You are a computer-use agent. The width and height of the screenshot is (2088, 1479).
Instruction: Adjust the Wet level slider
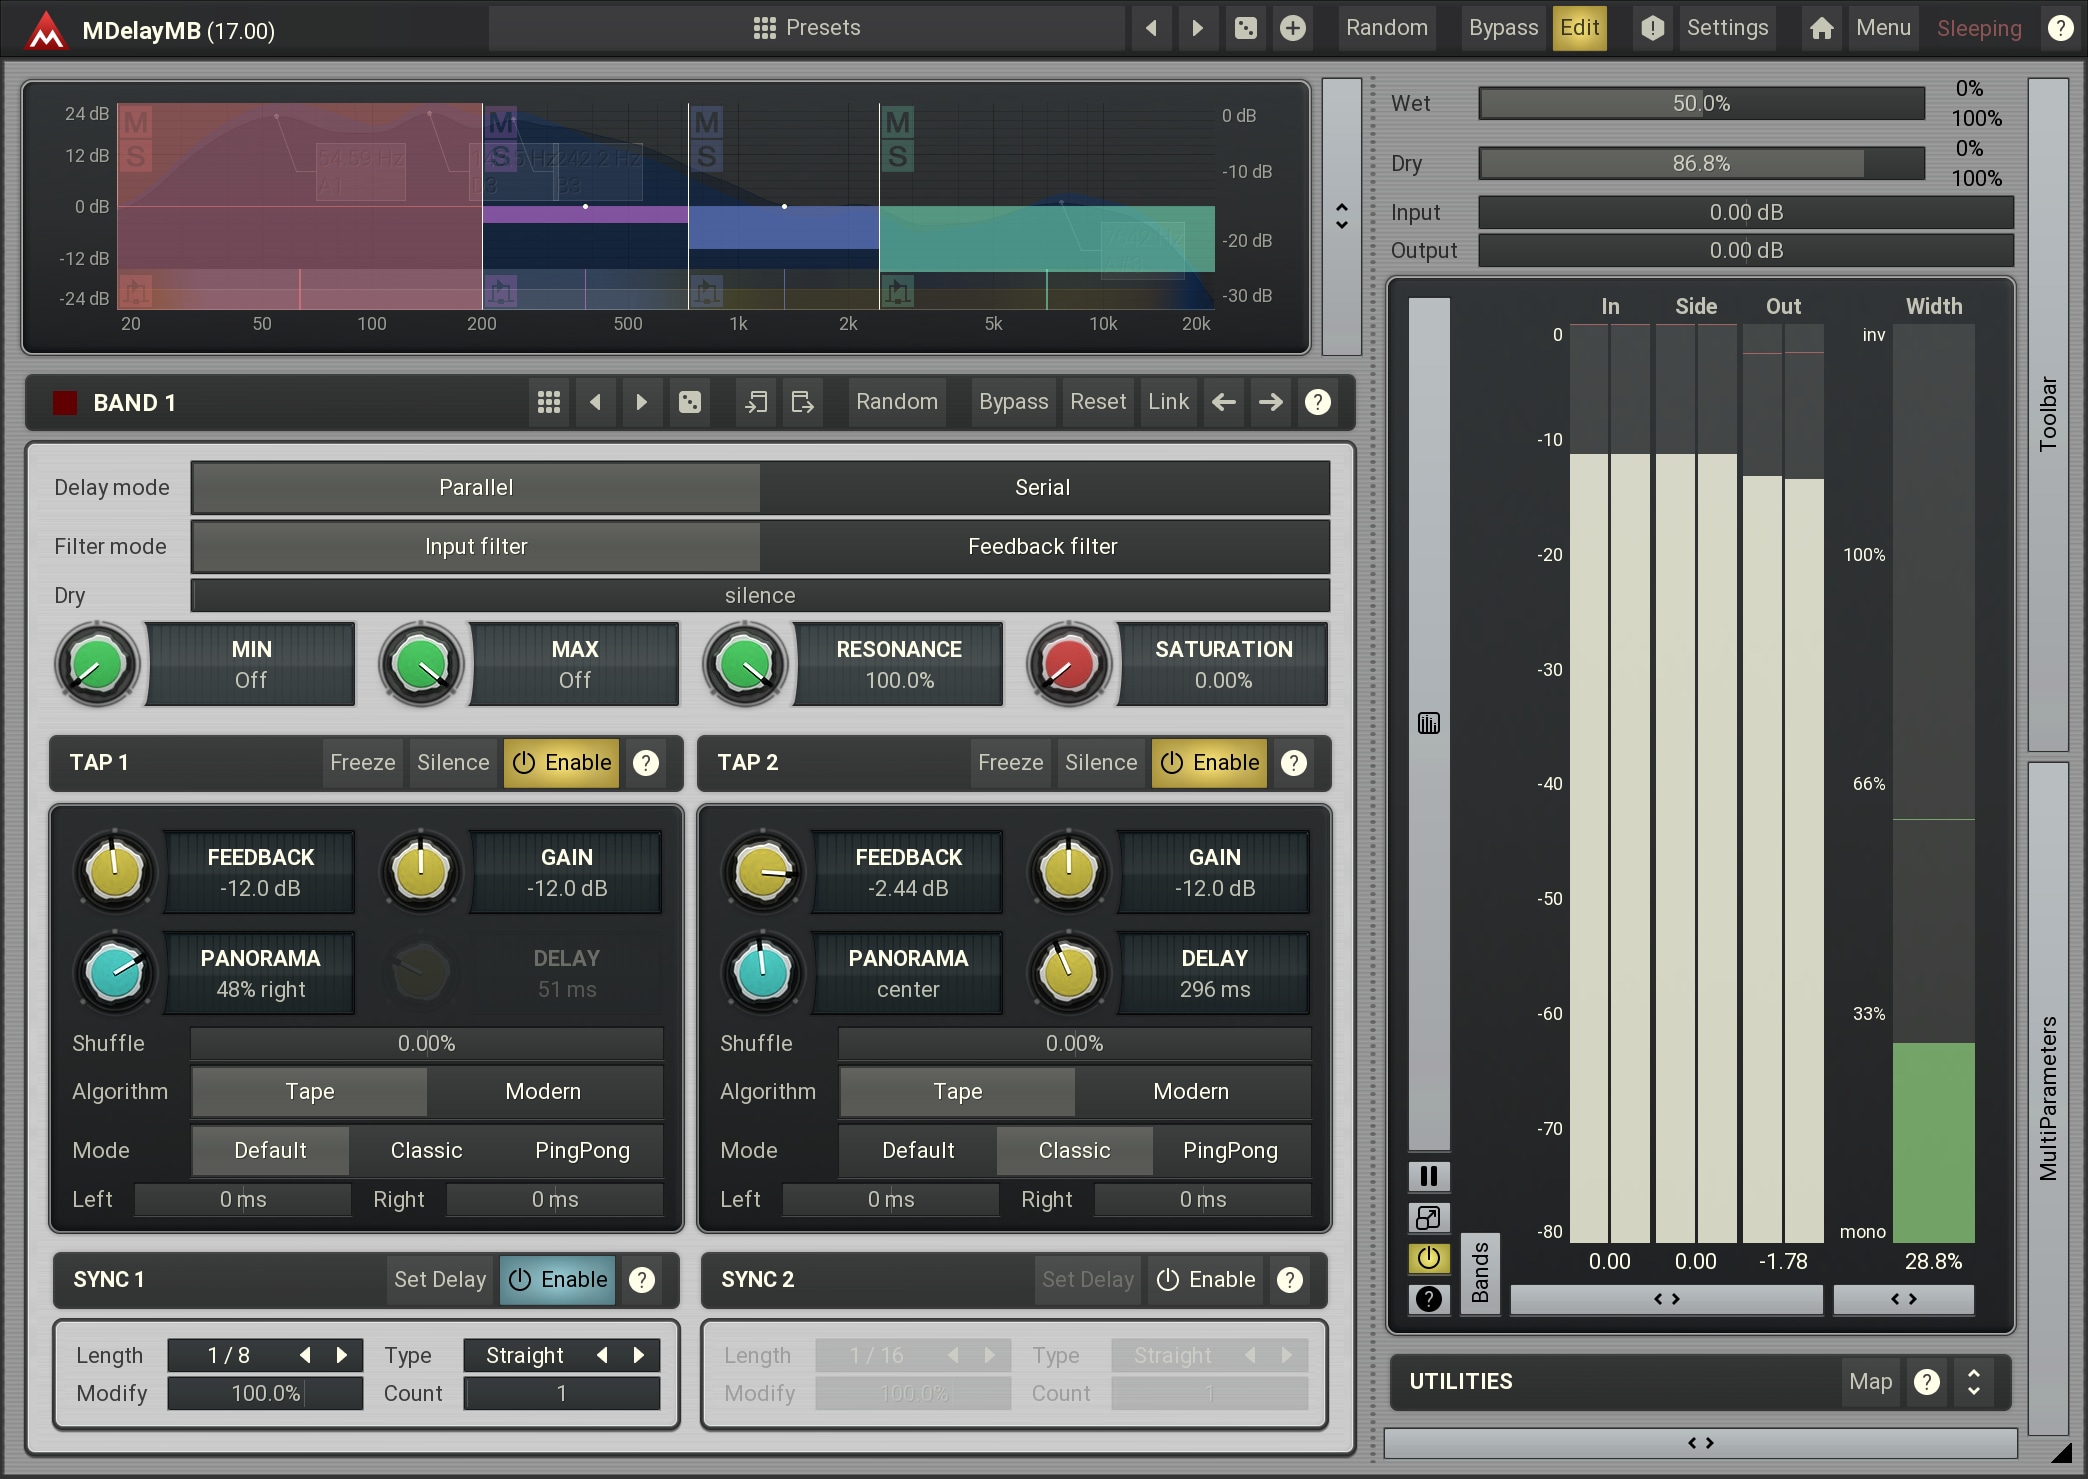pyautogui.click(x=1700, y=103)
